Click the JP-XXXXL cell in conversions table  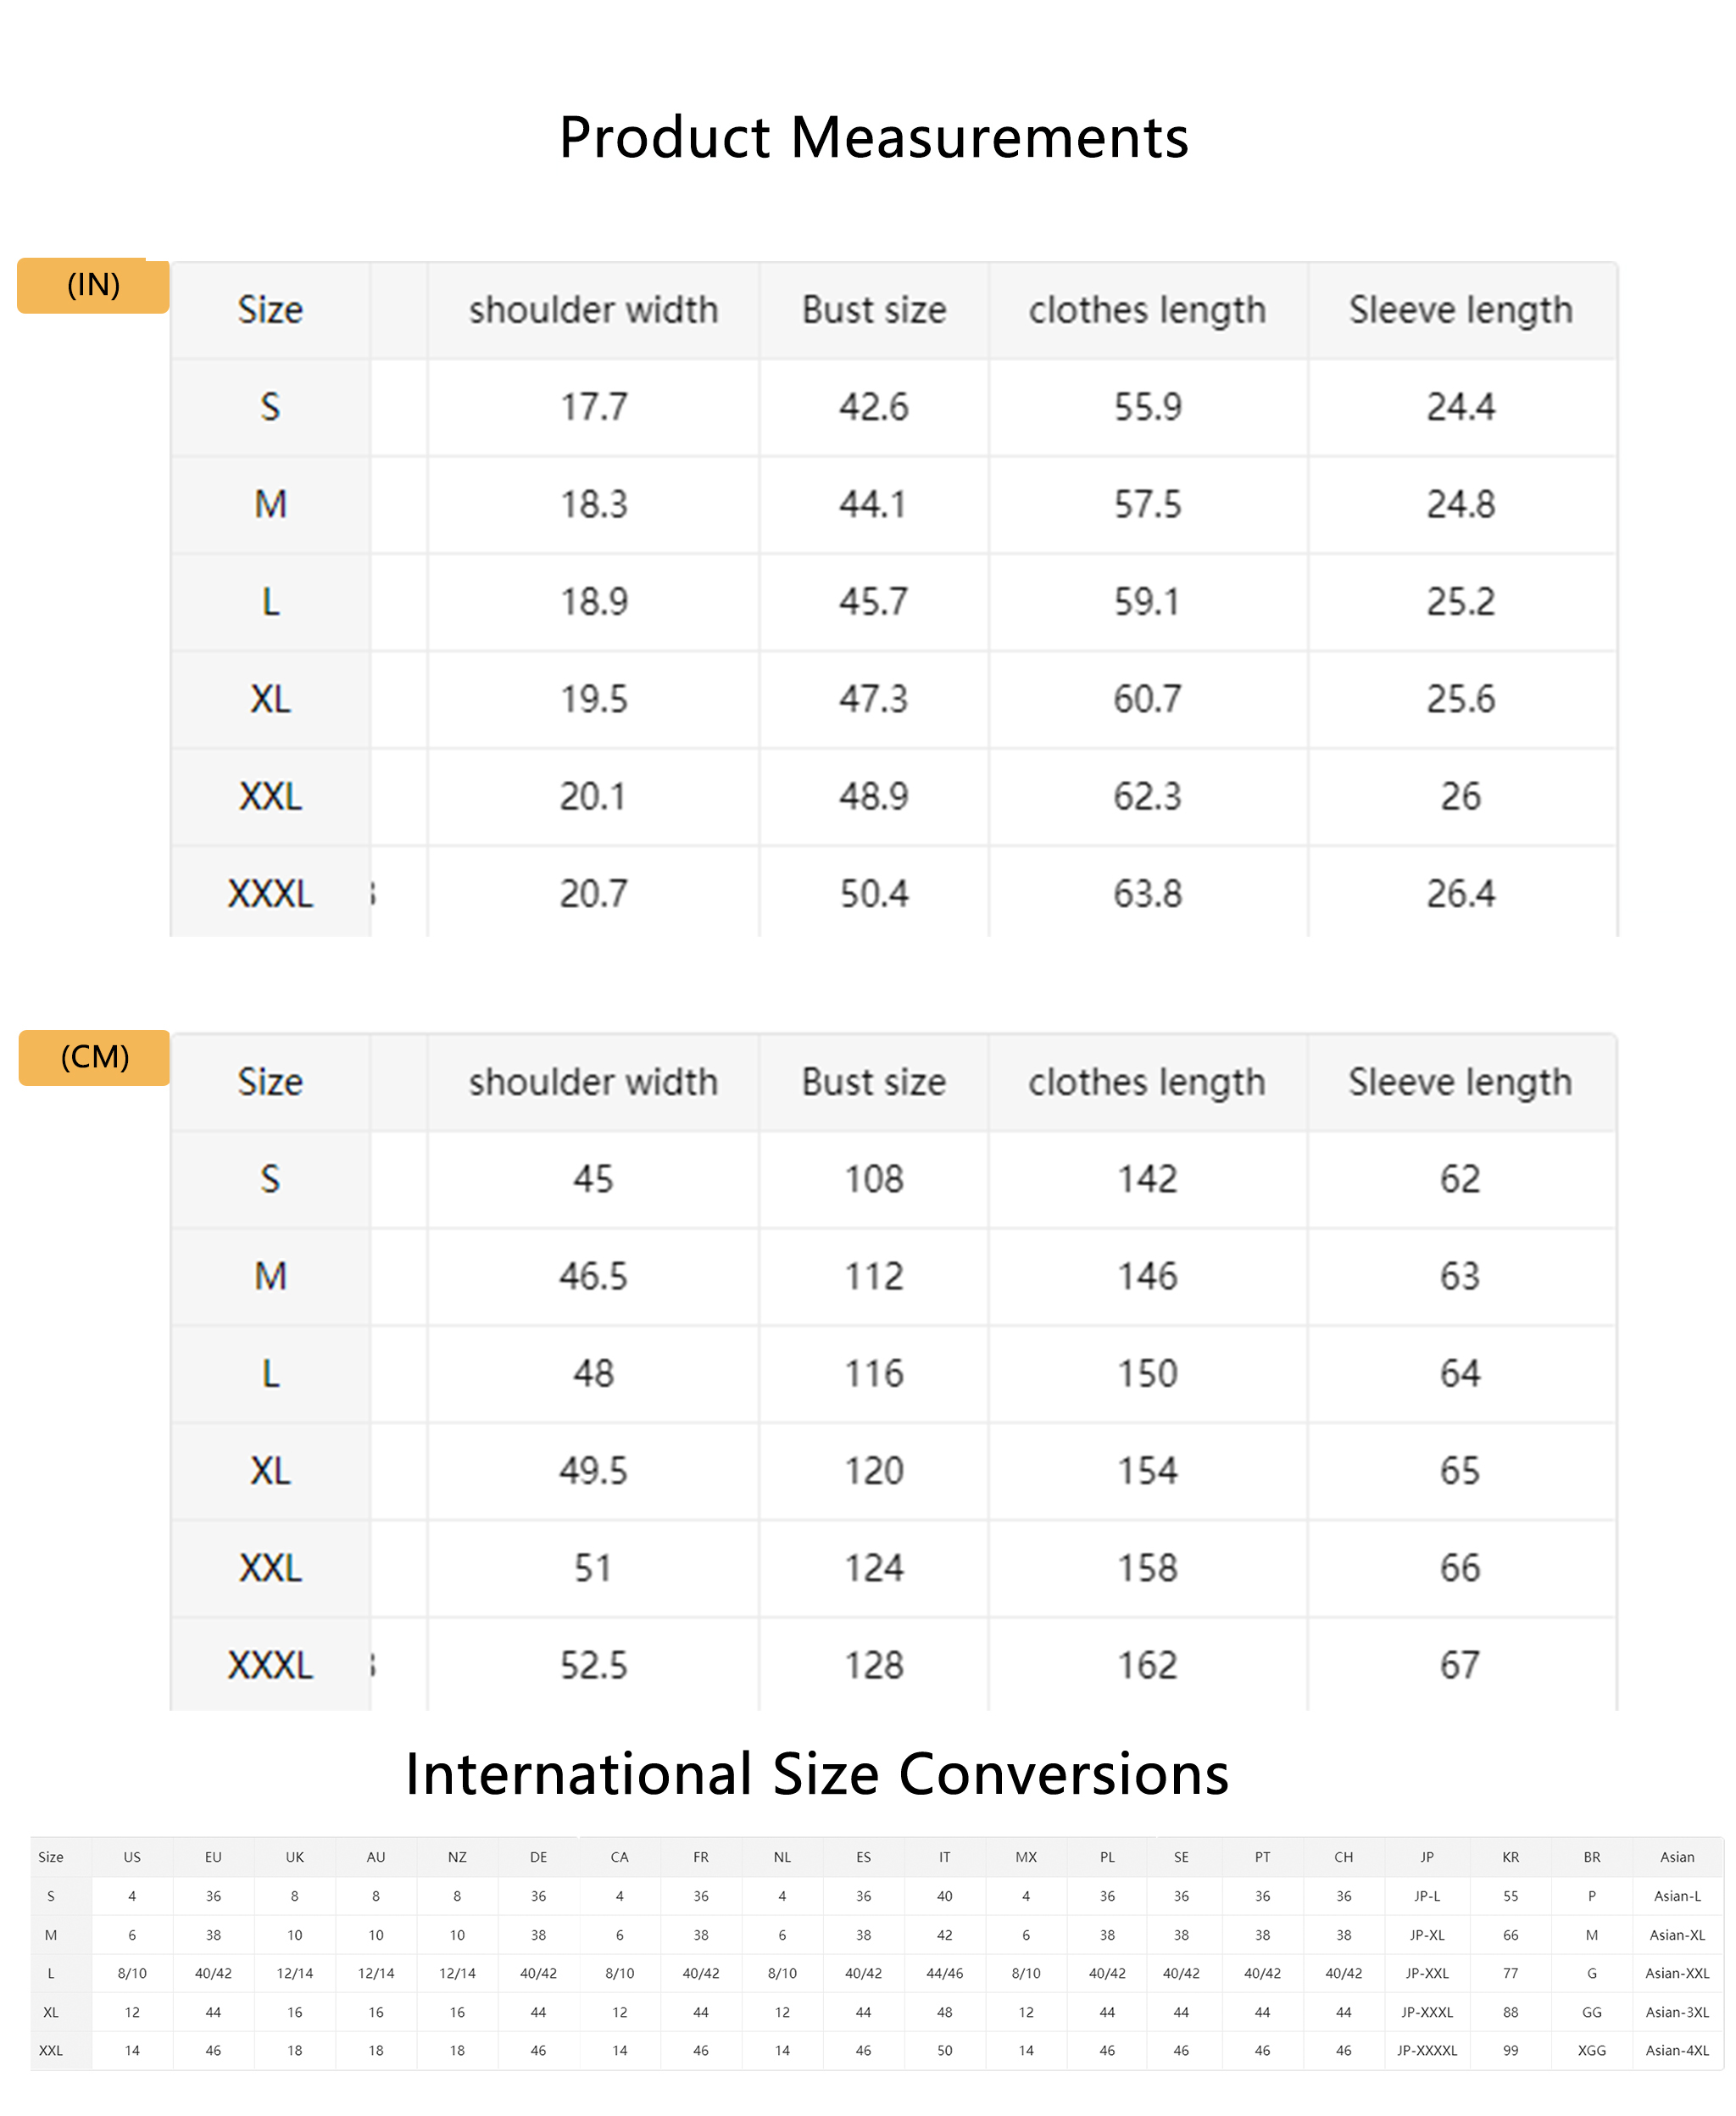[x=1427, y=2051]
